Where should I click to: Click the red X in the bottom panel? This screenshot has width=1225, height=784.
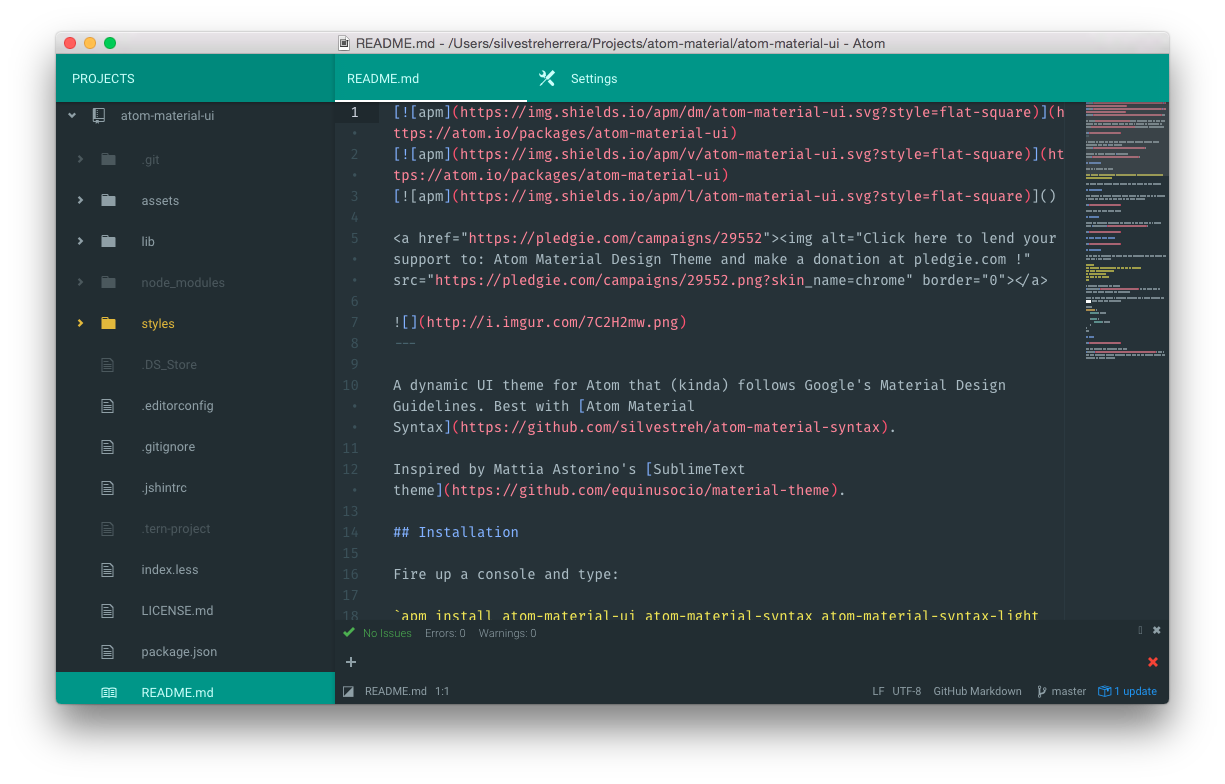pos(1153,662)
